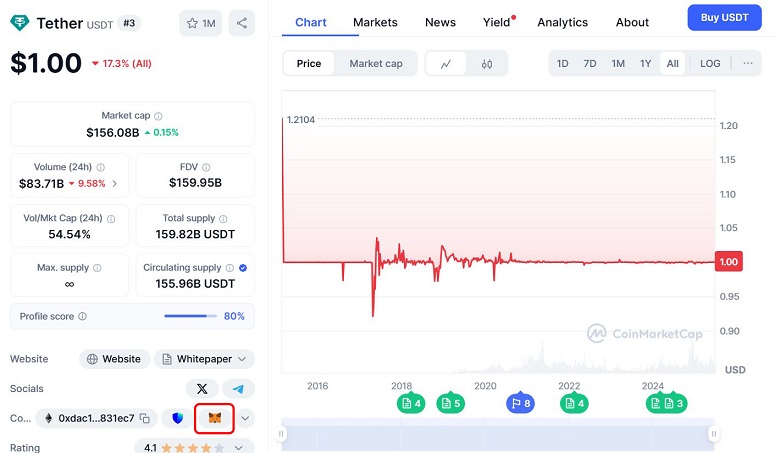Switch chart to Market cap
Image resolution: width=775 pixels, height=453 pixels.
click(376, 64)
